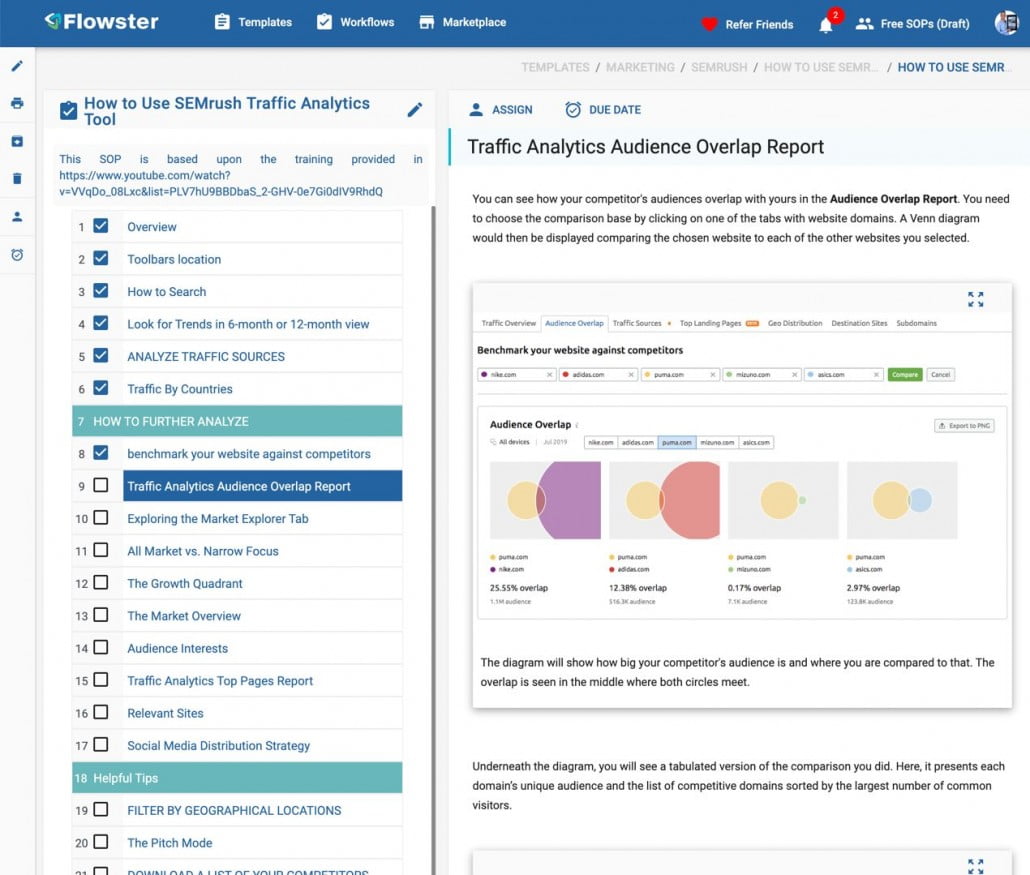
Task: Go to MARKETING breadcrumb
Action: [640, 67]
